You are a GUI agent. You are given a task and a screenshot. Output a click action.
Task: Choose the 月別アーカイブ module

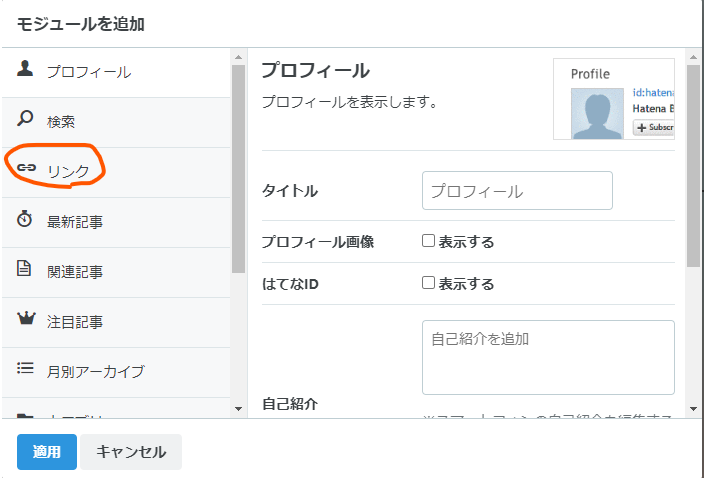tap(116, 373)
